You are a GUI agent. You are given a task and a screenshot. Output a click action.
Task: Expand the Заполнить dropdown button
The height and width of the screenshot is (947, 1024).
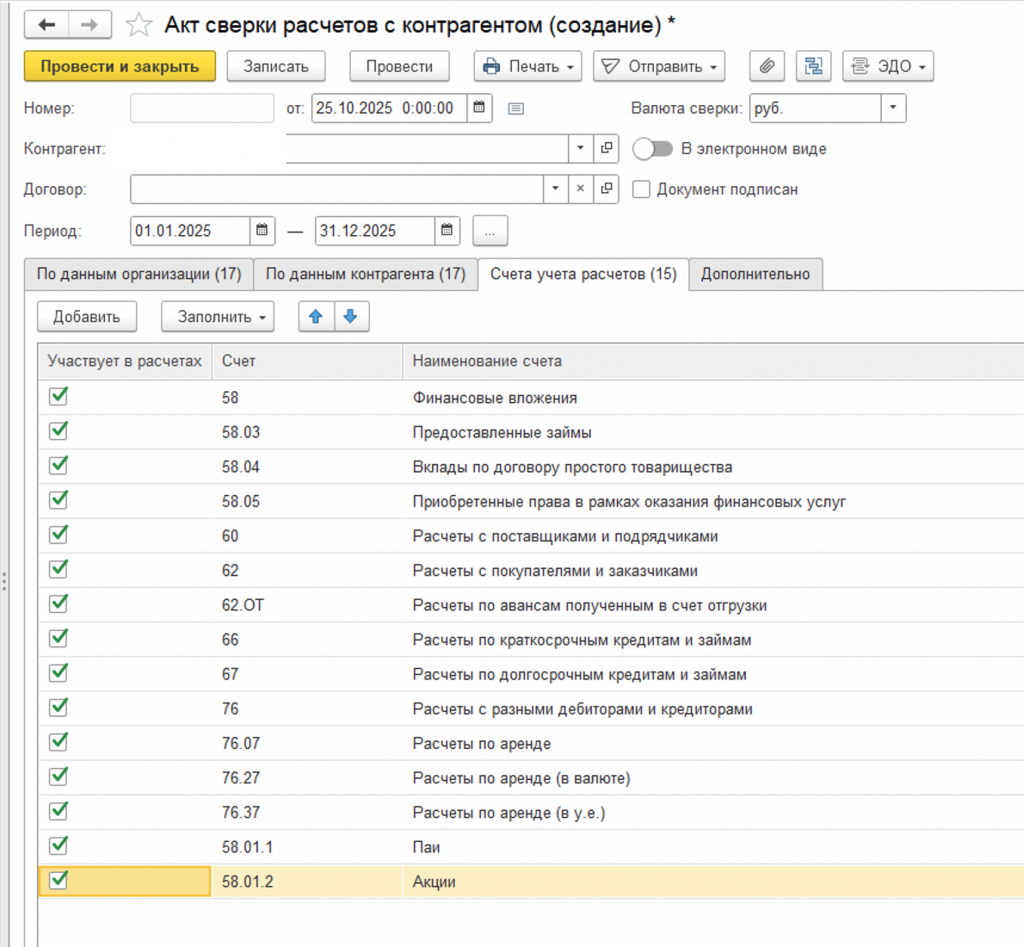point(217,317)
